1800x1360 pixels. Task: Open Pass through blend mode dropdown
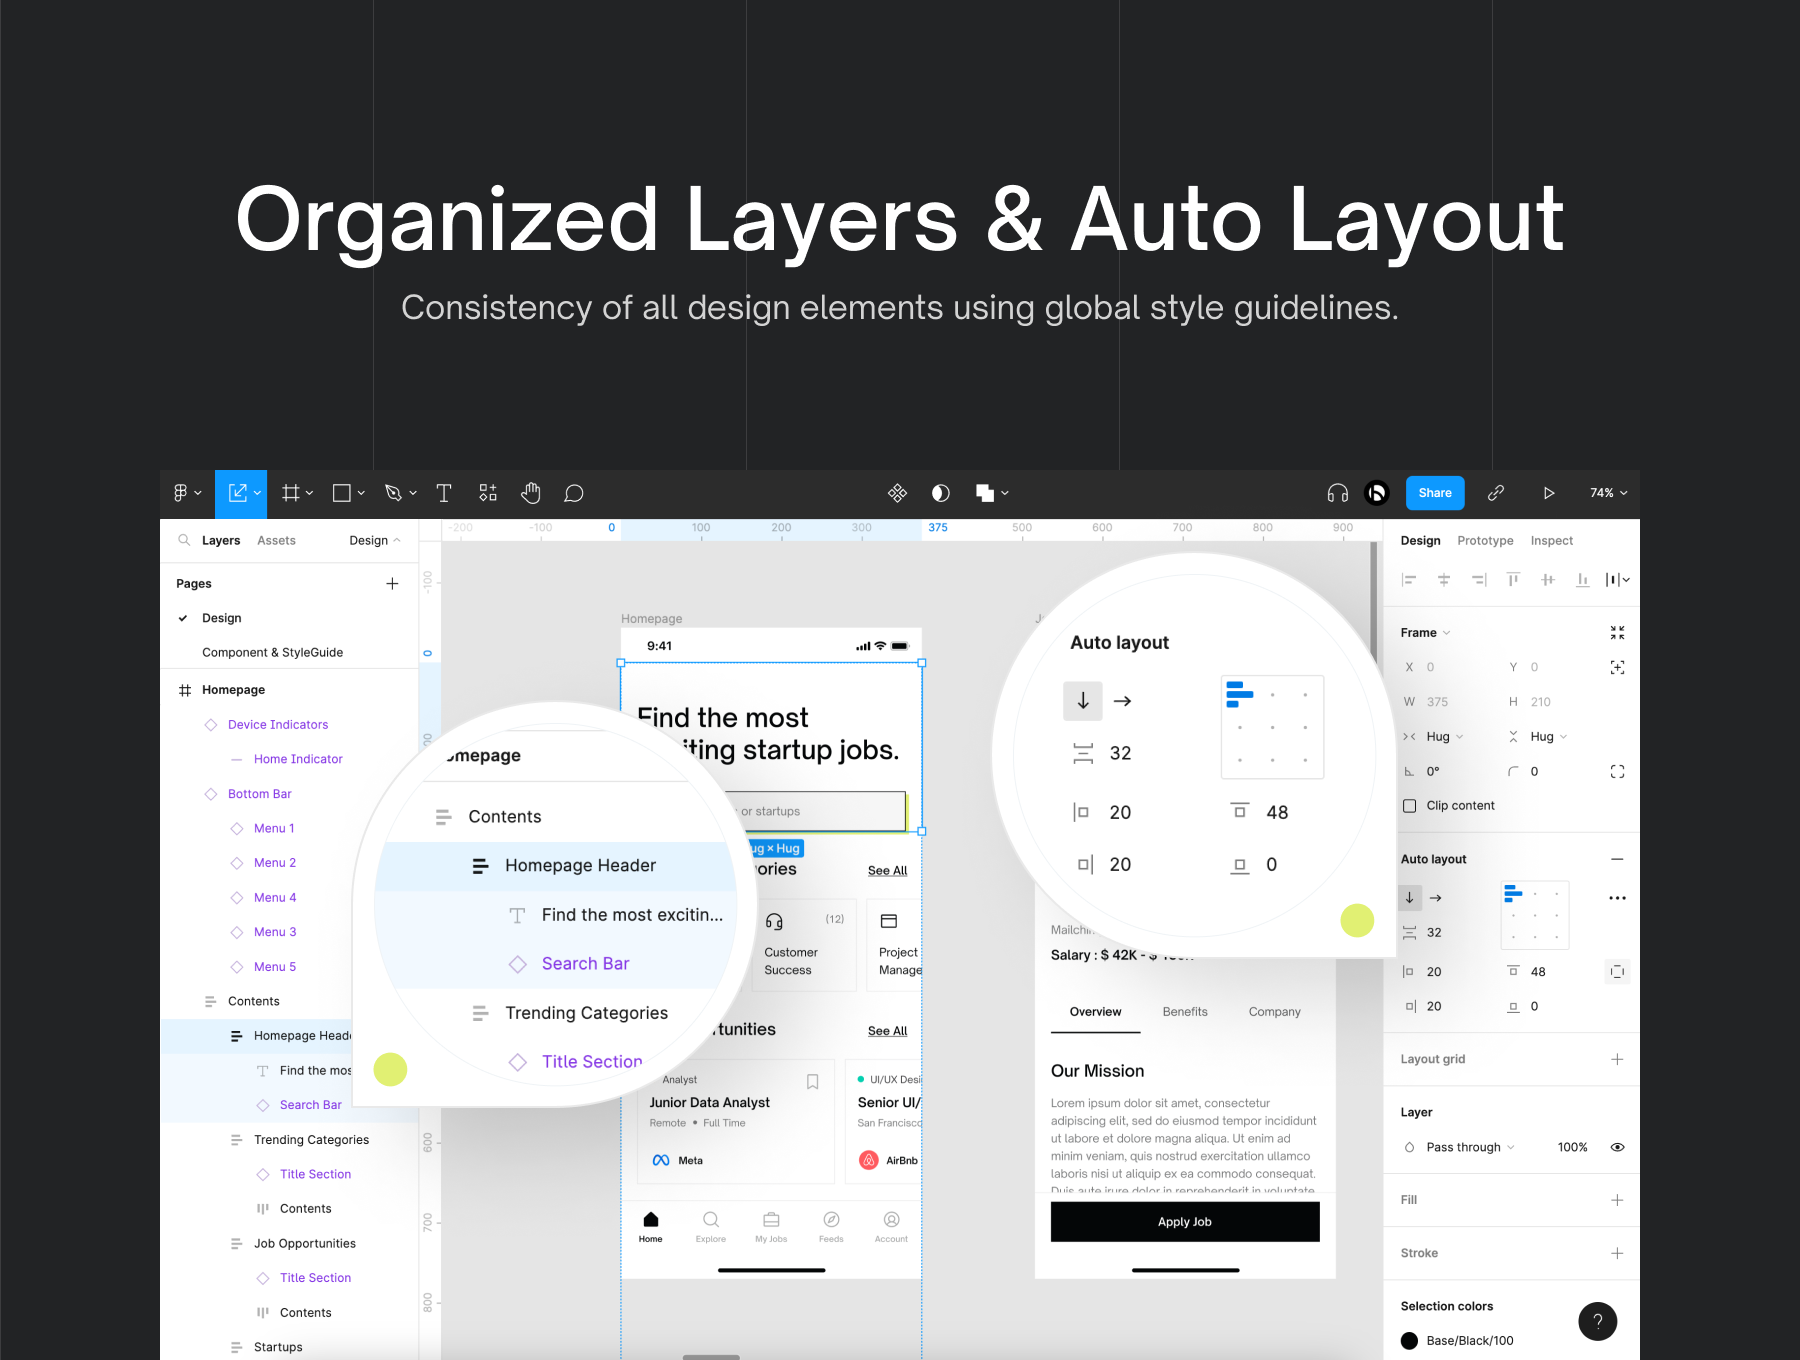click(1469, 1147)
